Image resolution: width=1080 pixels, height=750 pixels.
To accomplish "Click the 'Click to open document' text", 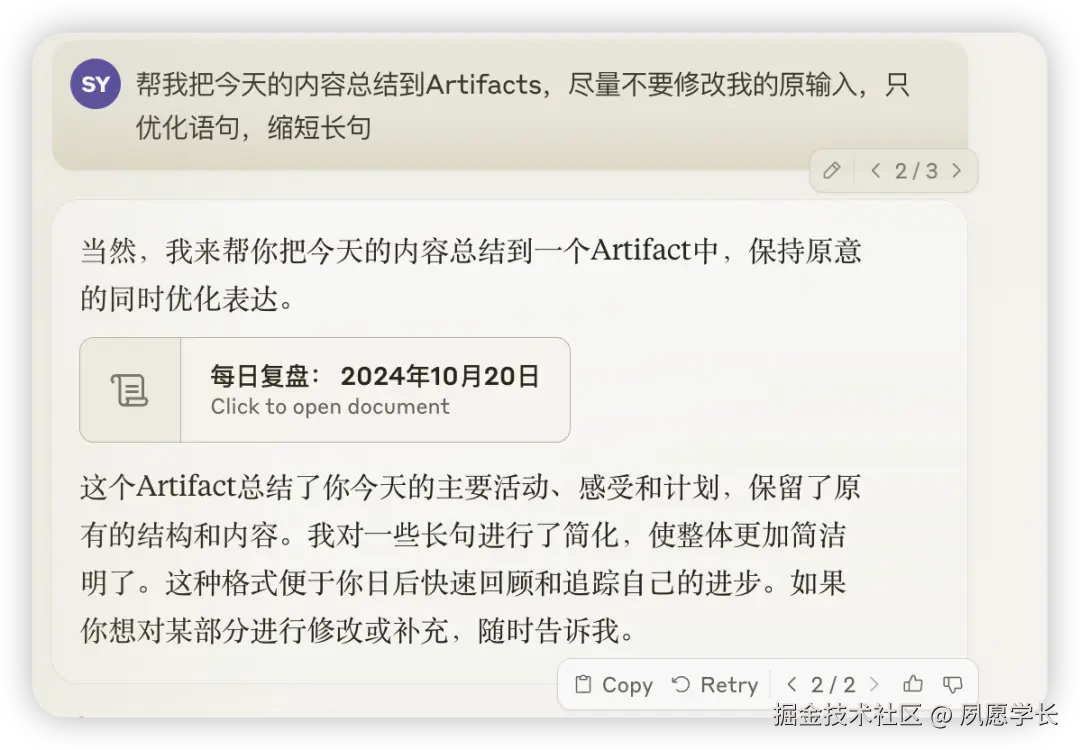I will [x=330, y=406].
